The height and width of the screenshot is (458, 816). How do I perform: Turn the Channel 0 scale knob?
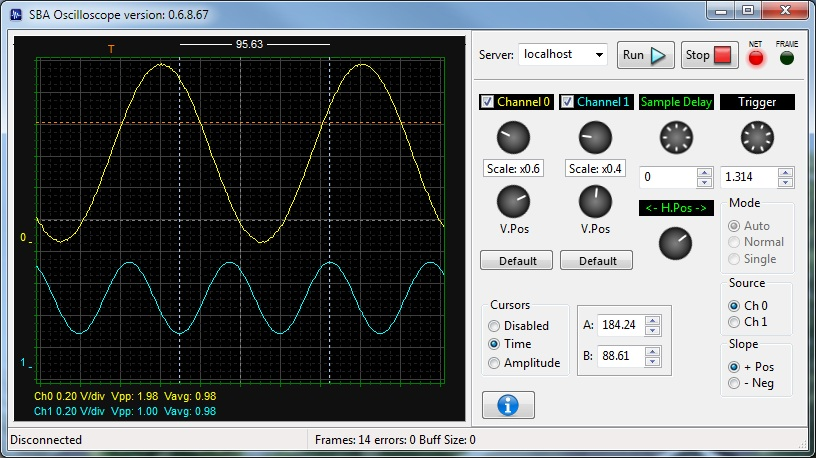click(x=513, y=137)
